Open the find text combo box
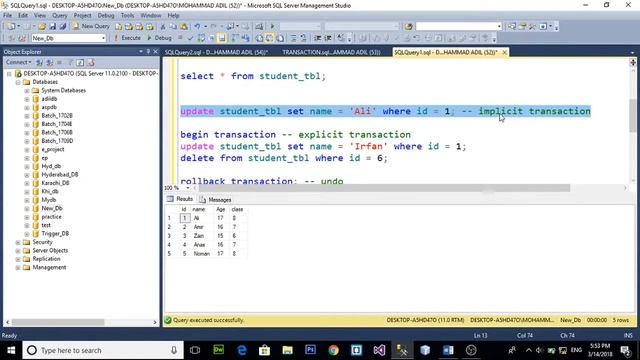640x360 pixels. coord(459,27)
